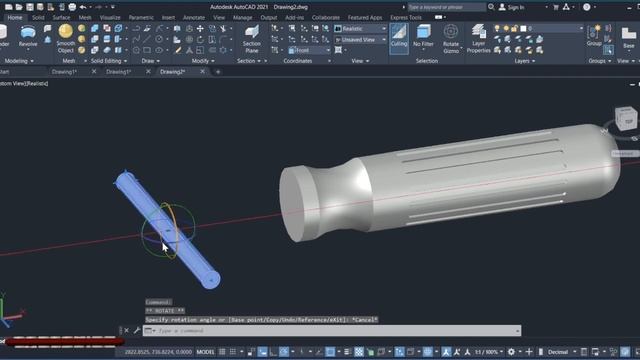Image resolution: width=640 pixels, height=360 pixels.
Task: Click the Base view tool
Action: pyautogui.click(x=629, y=38)
